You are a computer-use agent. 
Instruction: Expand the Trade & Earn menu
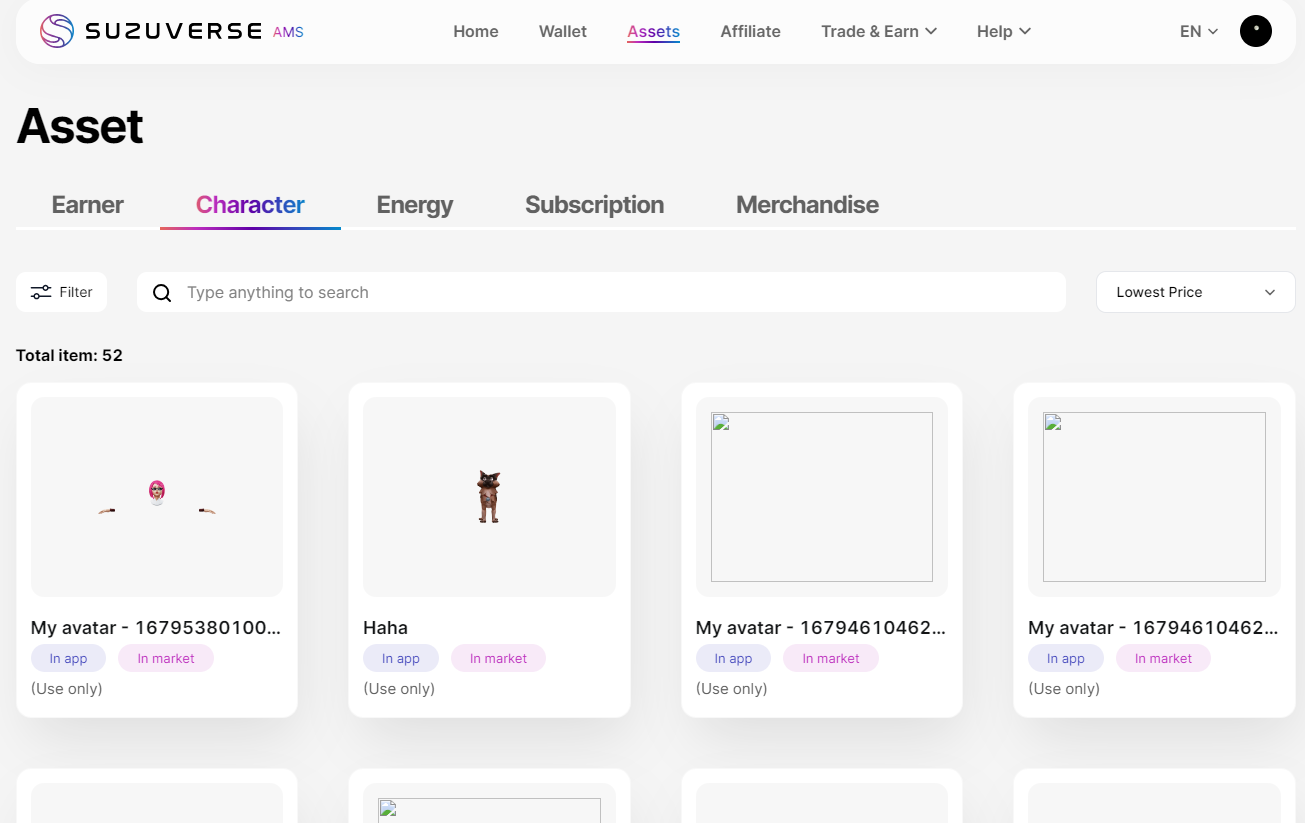878,31
